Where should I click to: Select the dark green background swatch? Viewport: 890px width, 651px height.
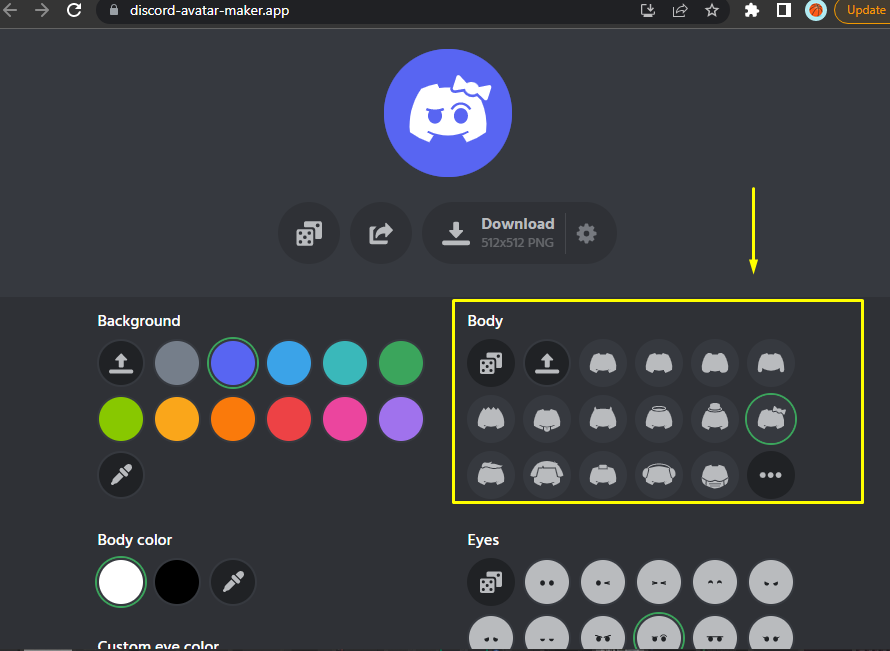click(401, 363)
